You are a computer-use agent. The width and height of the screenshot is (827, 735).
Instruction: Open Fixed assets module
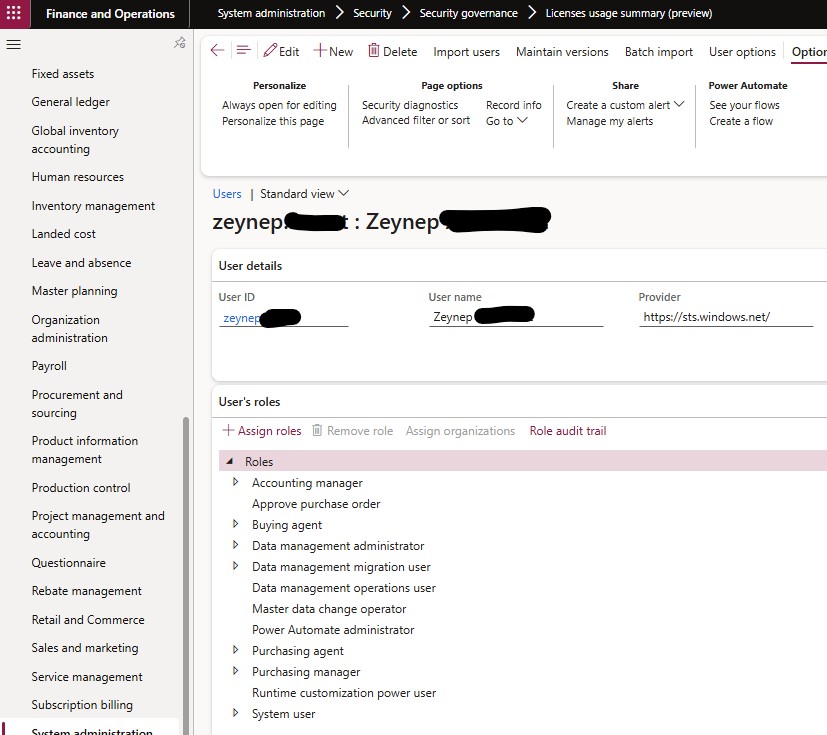63,74
